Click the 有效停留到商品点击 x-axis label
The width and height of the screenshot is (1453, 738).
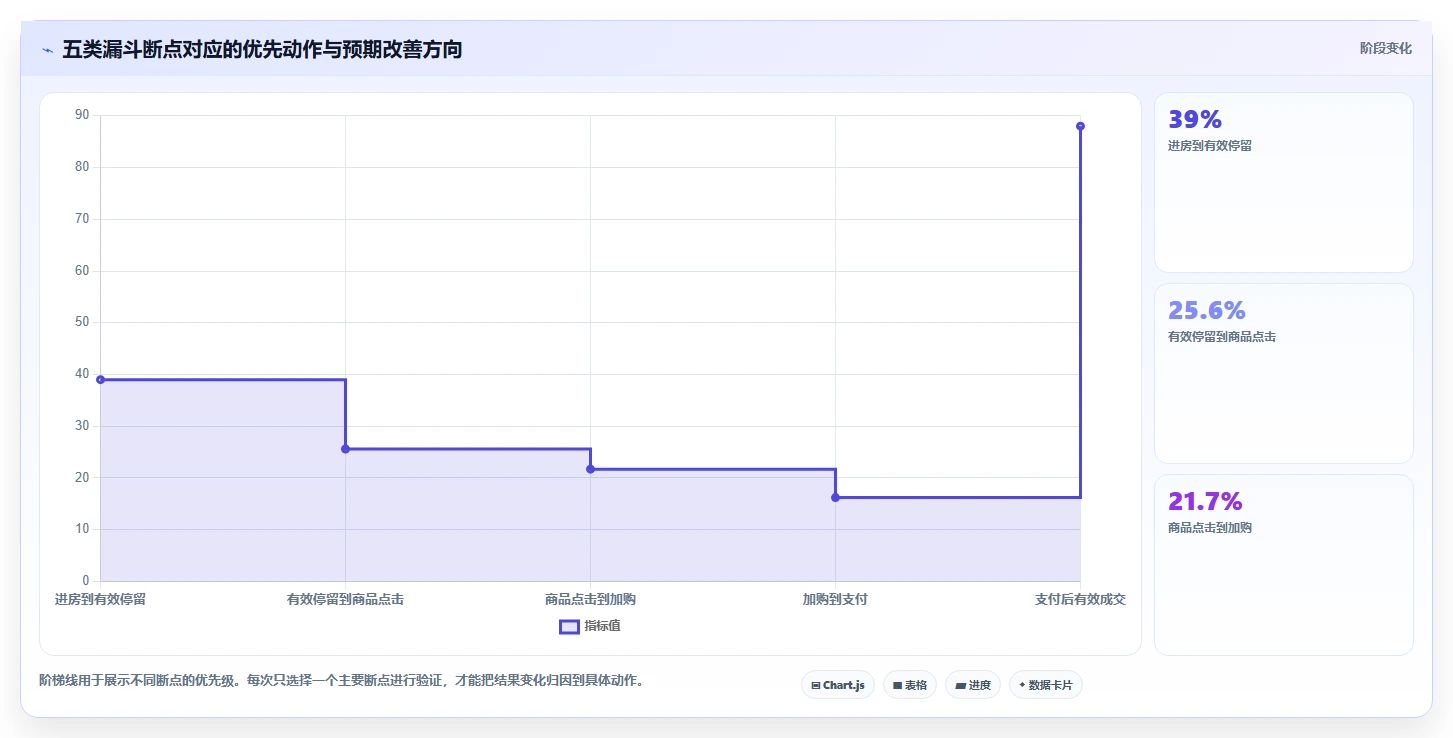[x=345, y=600]
